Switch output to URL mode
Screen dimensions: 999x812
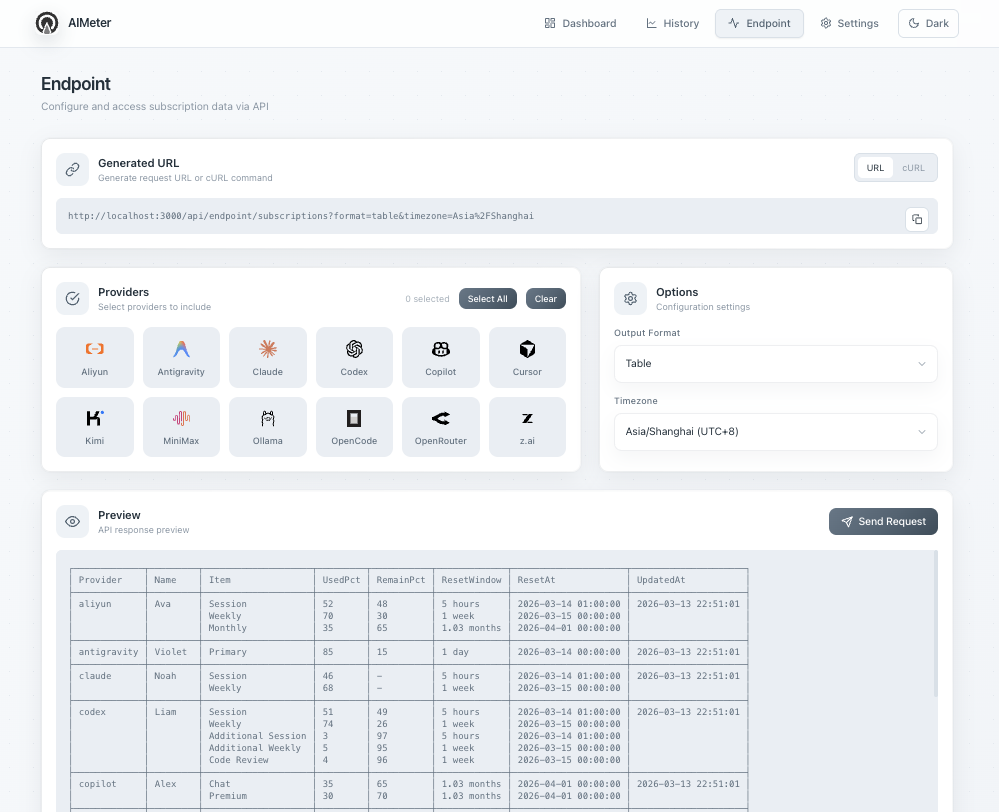click(x=875, y=168)
